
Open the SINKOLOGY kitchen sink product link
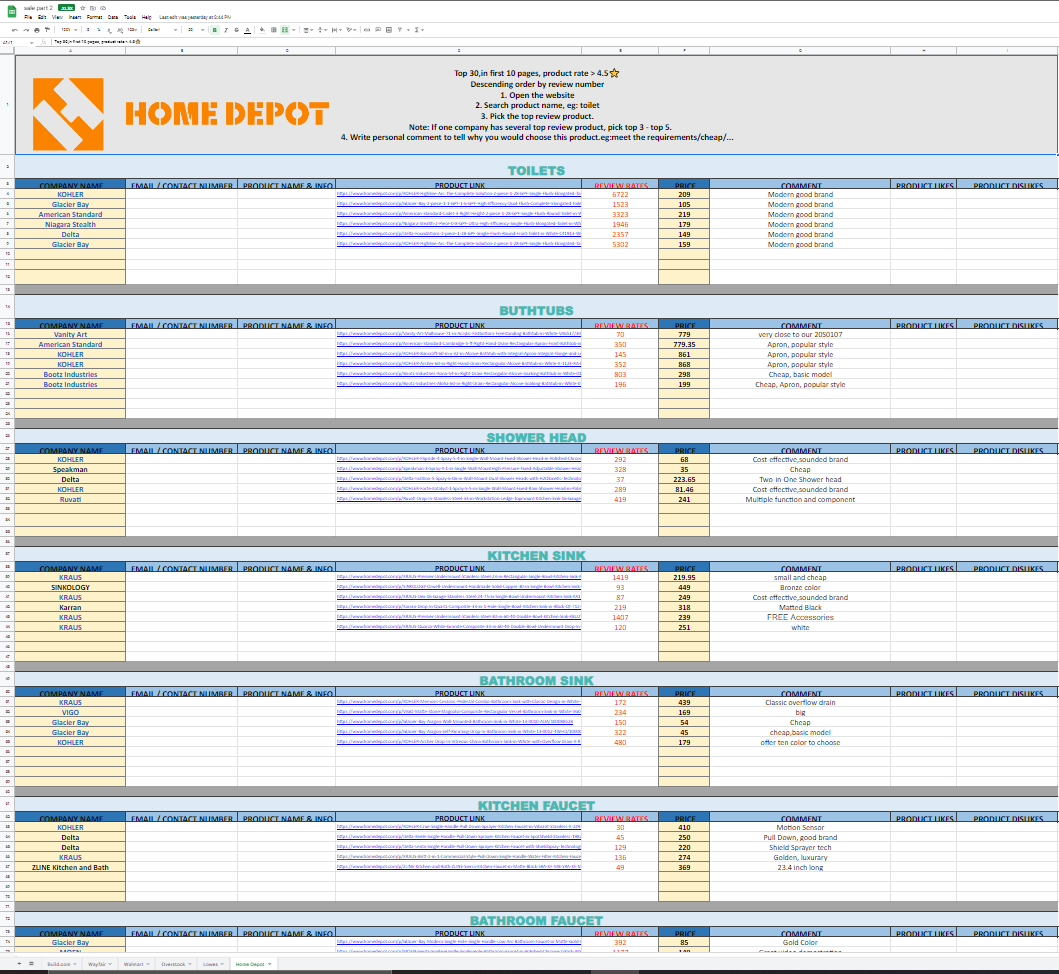point(459,587)
